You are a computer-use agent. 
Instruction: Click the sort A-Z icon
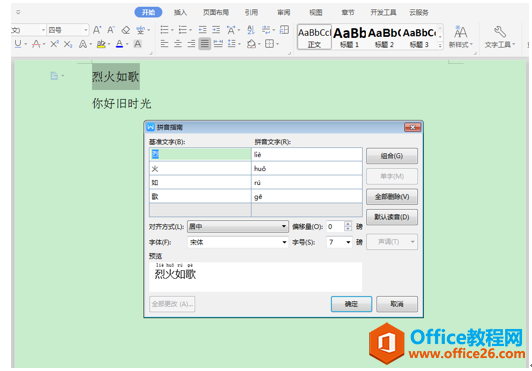251,30
